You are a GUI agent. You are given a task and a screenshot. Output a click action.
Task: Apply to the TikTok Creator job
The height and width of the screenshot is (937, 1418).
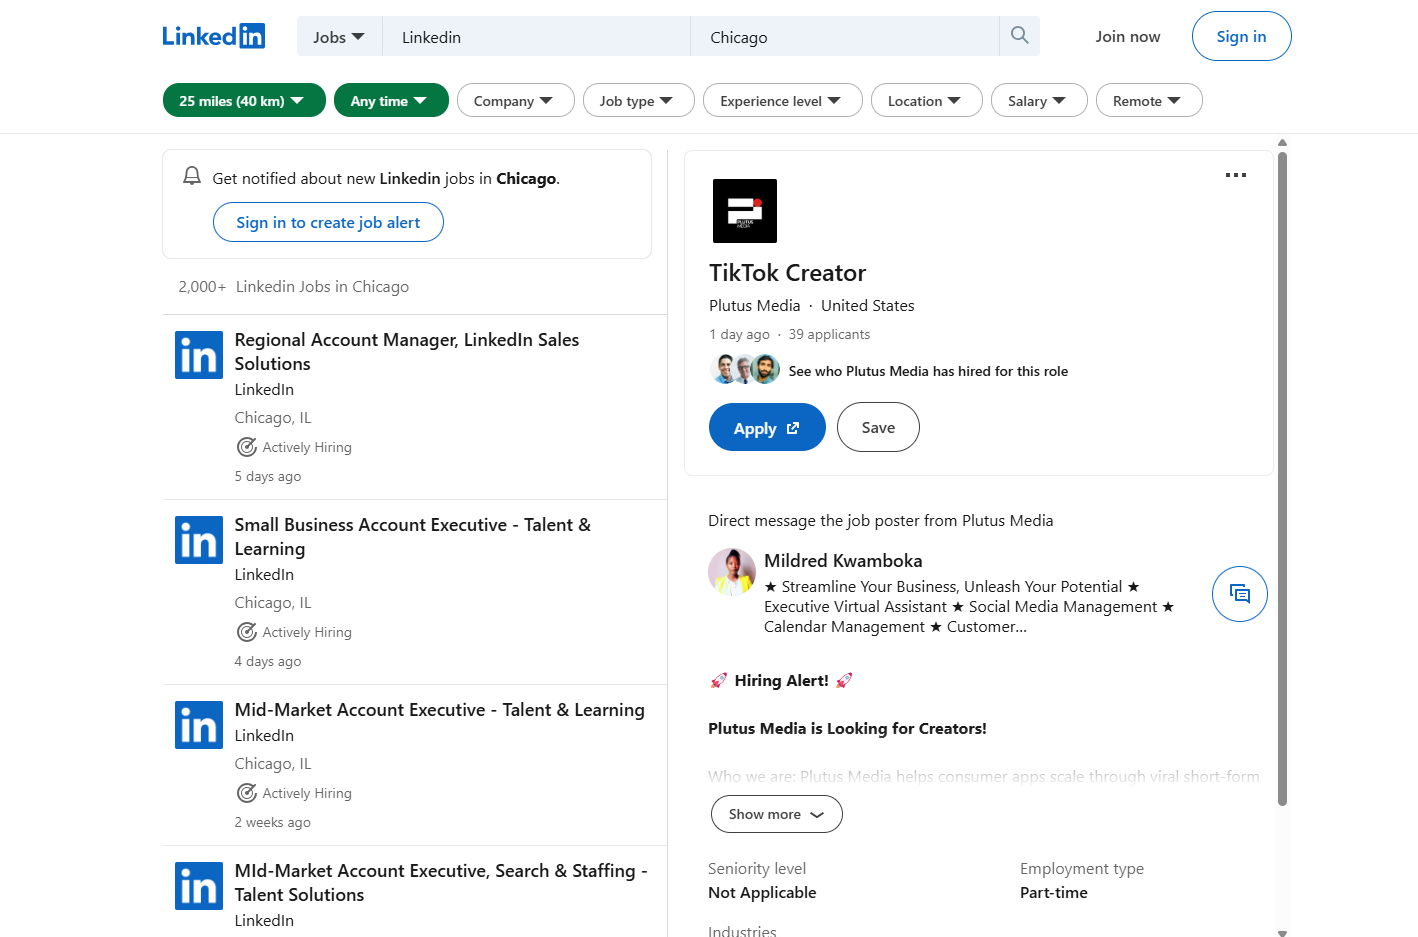(x=767, y=427)
